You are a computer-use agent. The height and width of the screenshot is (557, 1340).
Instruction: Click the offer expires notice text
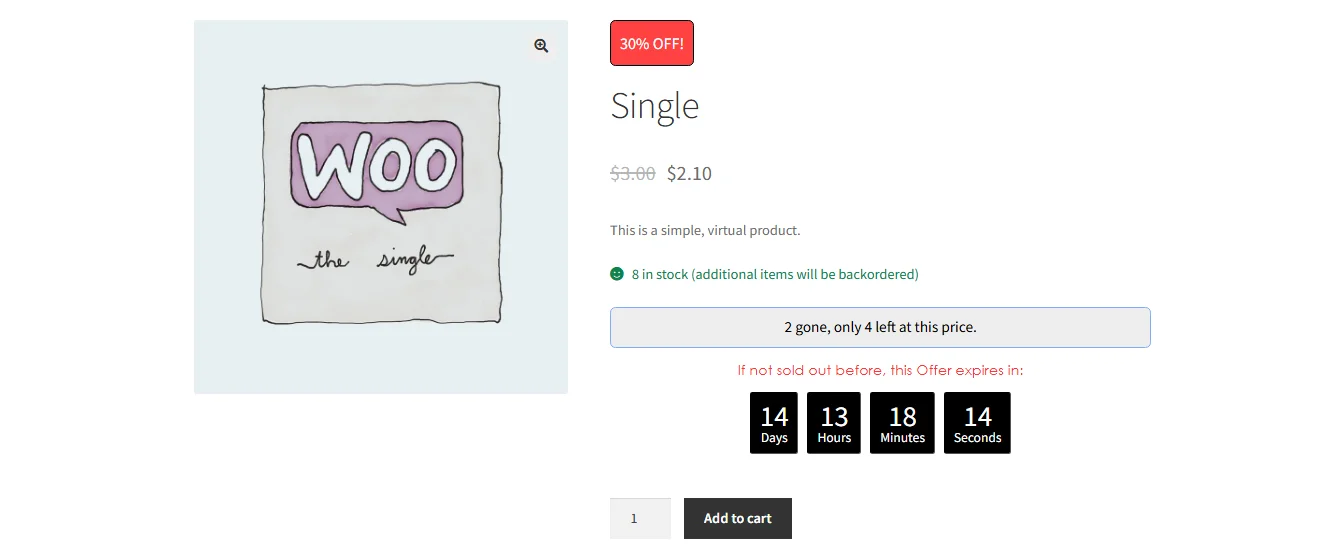880,370
